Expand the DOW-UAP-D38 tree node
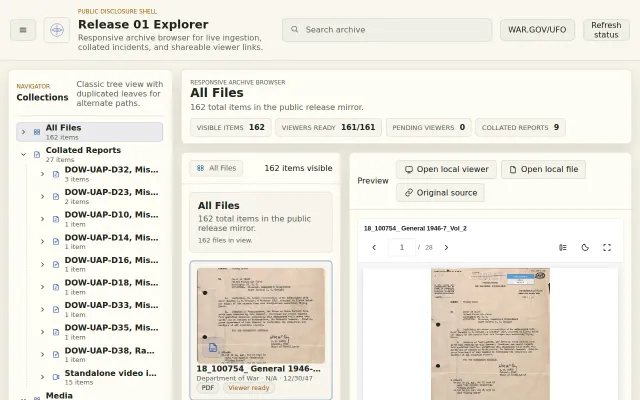 pos(42,354)
